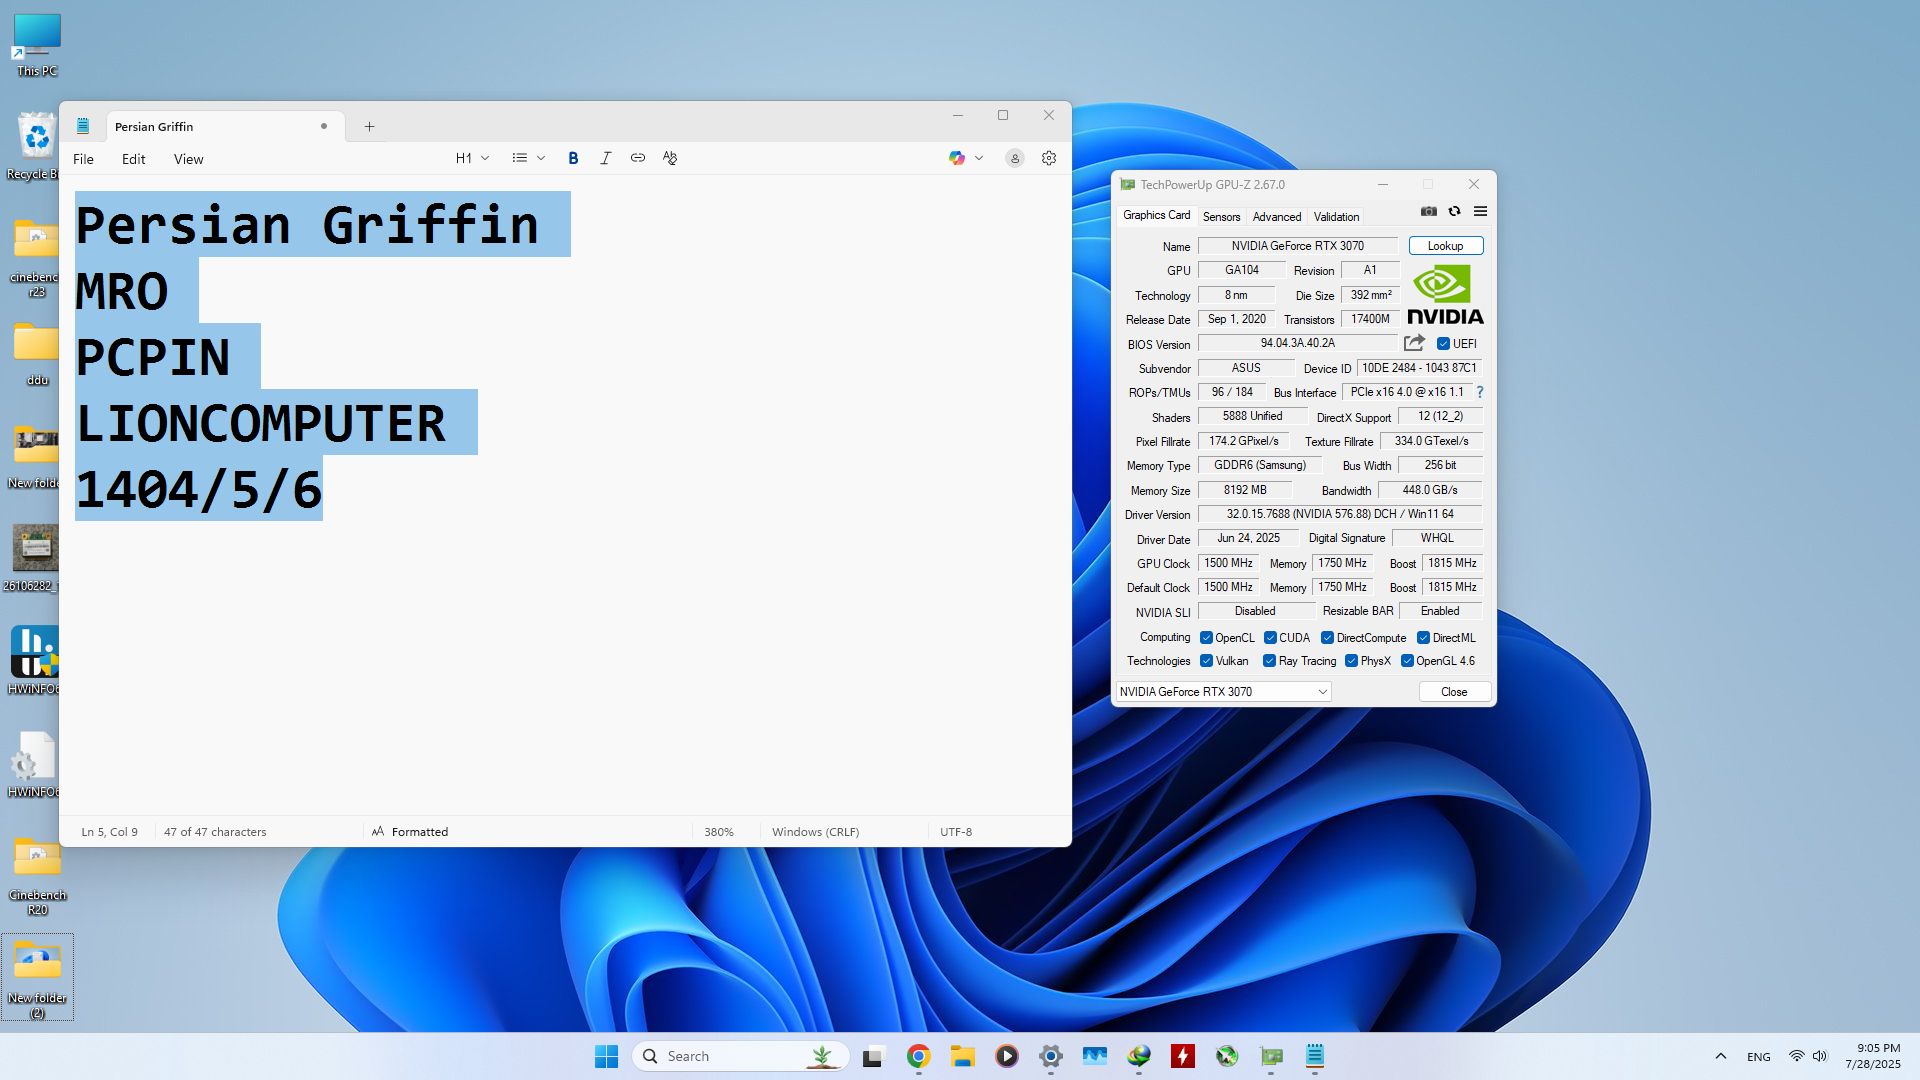The width and height of the screenshot is (1920, 1080).
Task: Click the GPU Name field
Action: pos(1297,246)
